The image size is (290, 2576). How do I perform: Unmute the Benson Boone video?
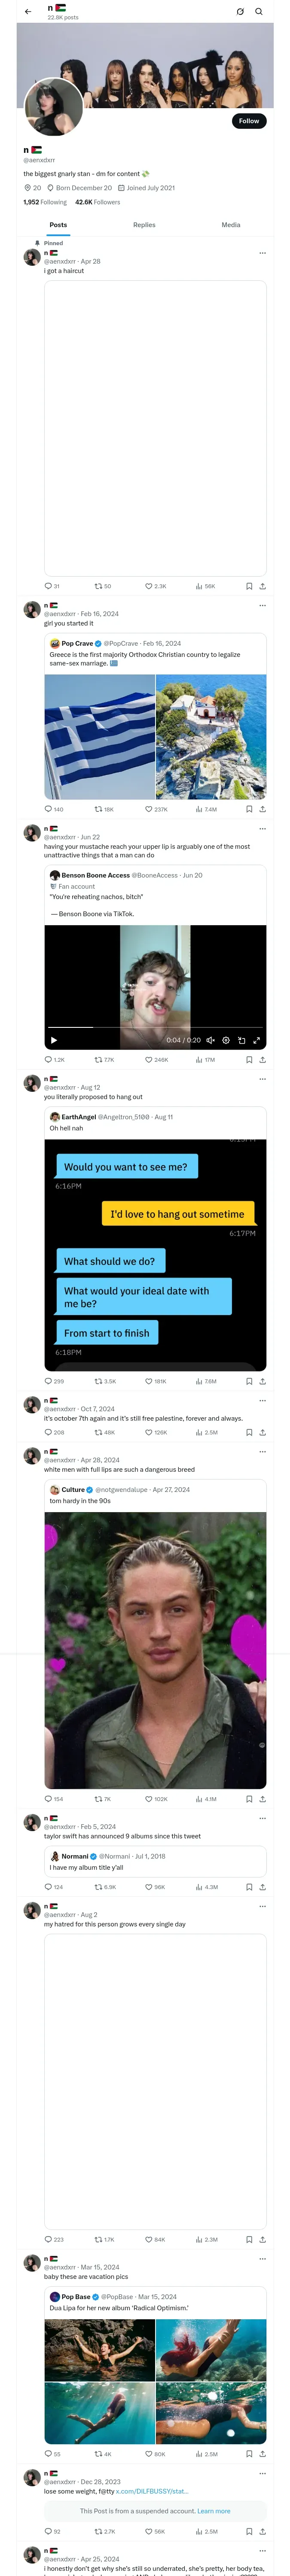pyautogui.click(x=210, y=1040)
